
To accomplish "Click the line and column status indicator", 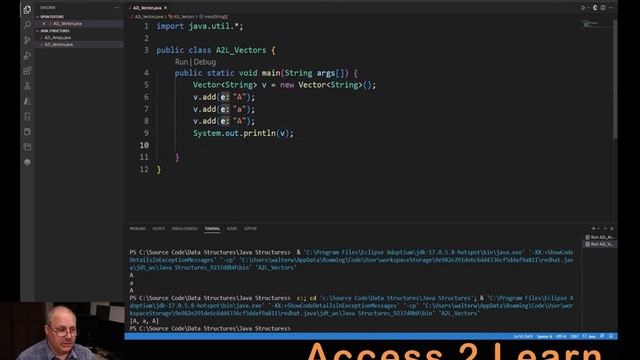I will (x=523, y=336).
